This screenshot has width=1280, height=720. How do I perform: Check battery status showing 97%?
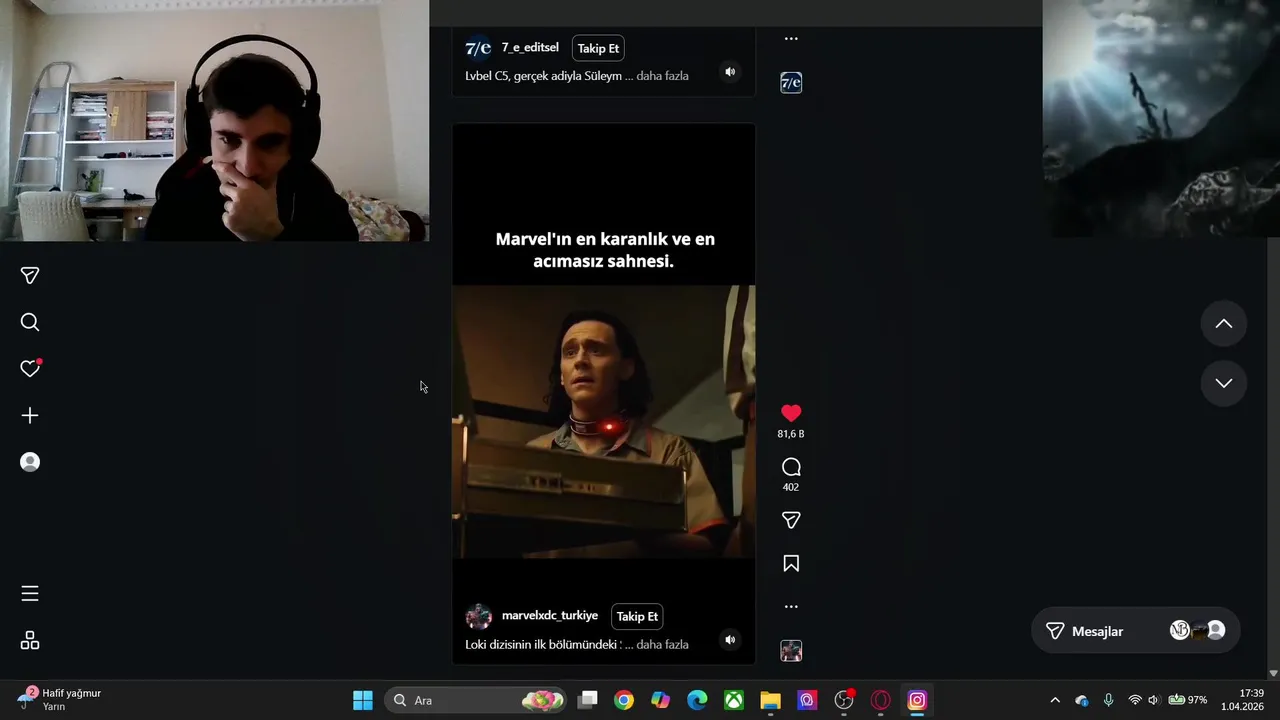click(x=1188, y=700)
